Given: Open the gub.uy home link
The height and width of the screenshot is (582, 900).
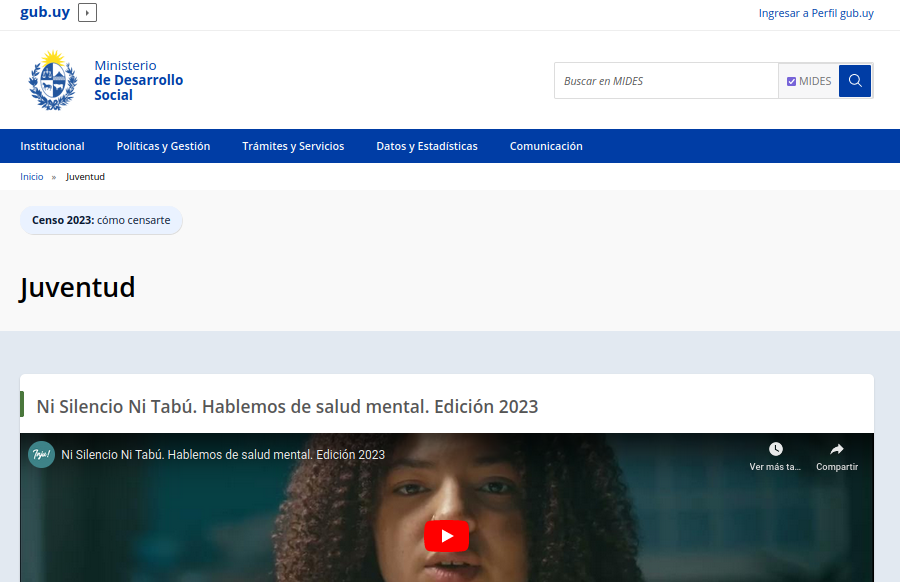Looking at the screenshot, I should click(x=45, y=12).
